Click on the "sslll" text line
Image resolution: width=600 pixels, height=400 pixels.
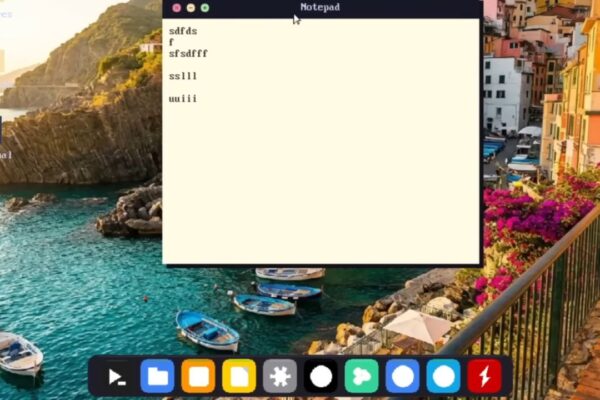pos(183,76)
